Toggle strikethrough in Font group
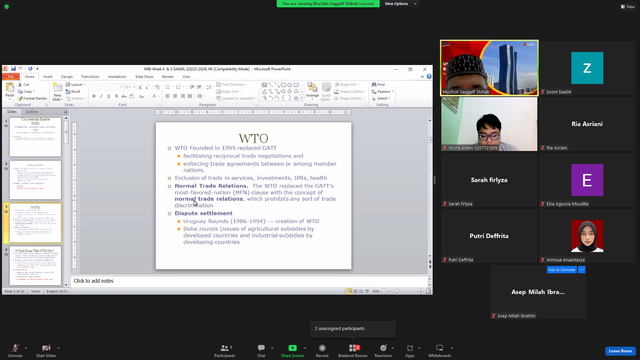640x360 pixels. [124, 96]
